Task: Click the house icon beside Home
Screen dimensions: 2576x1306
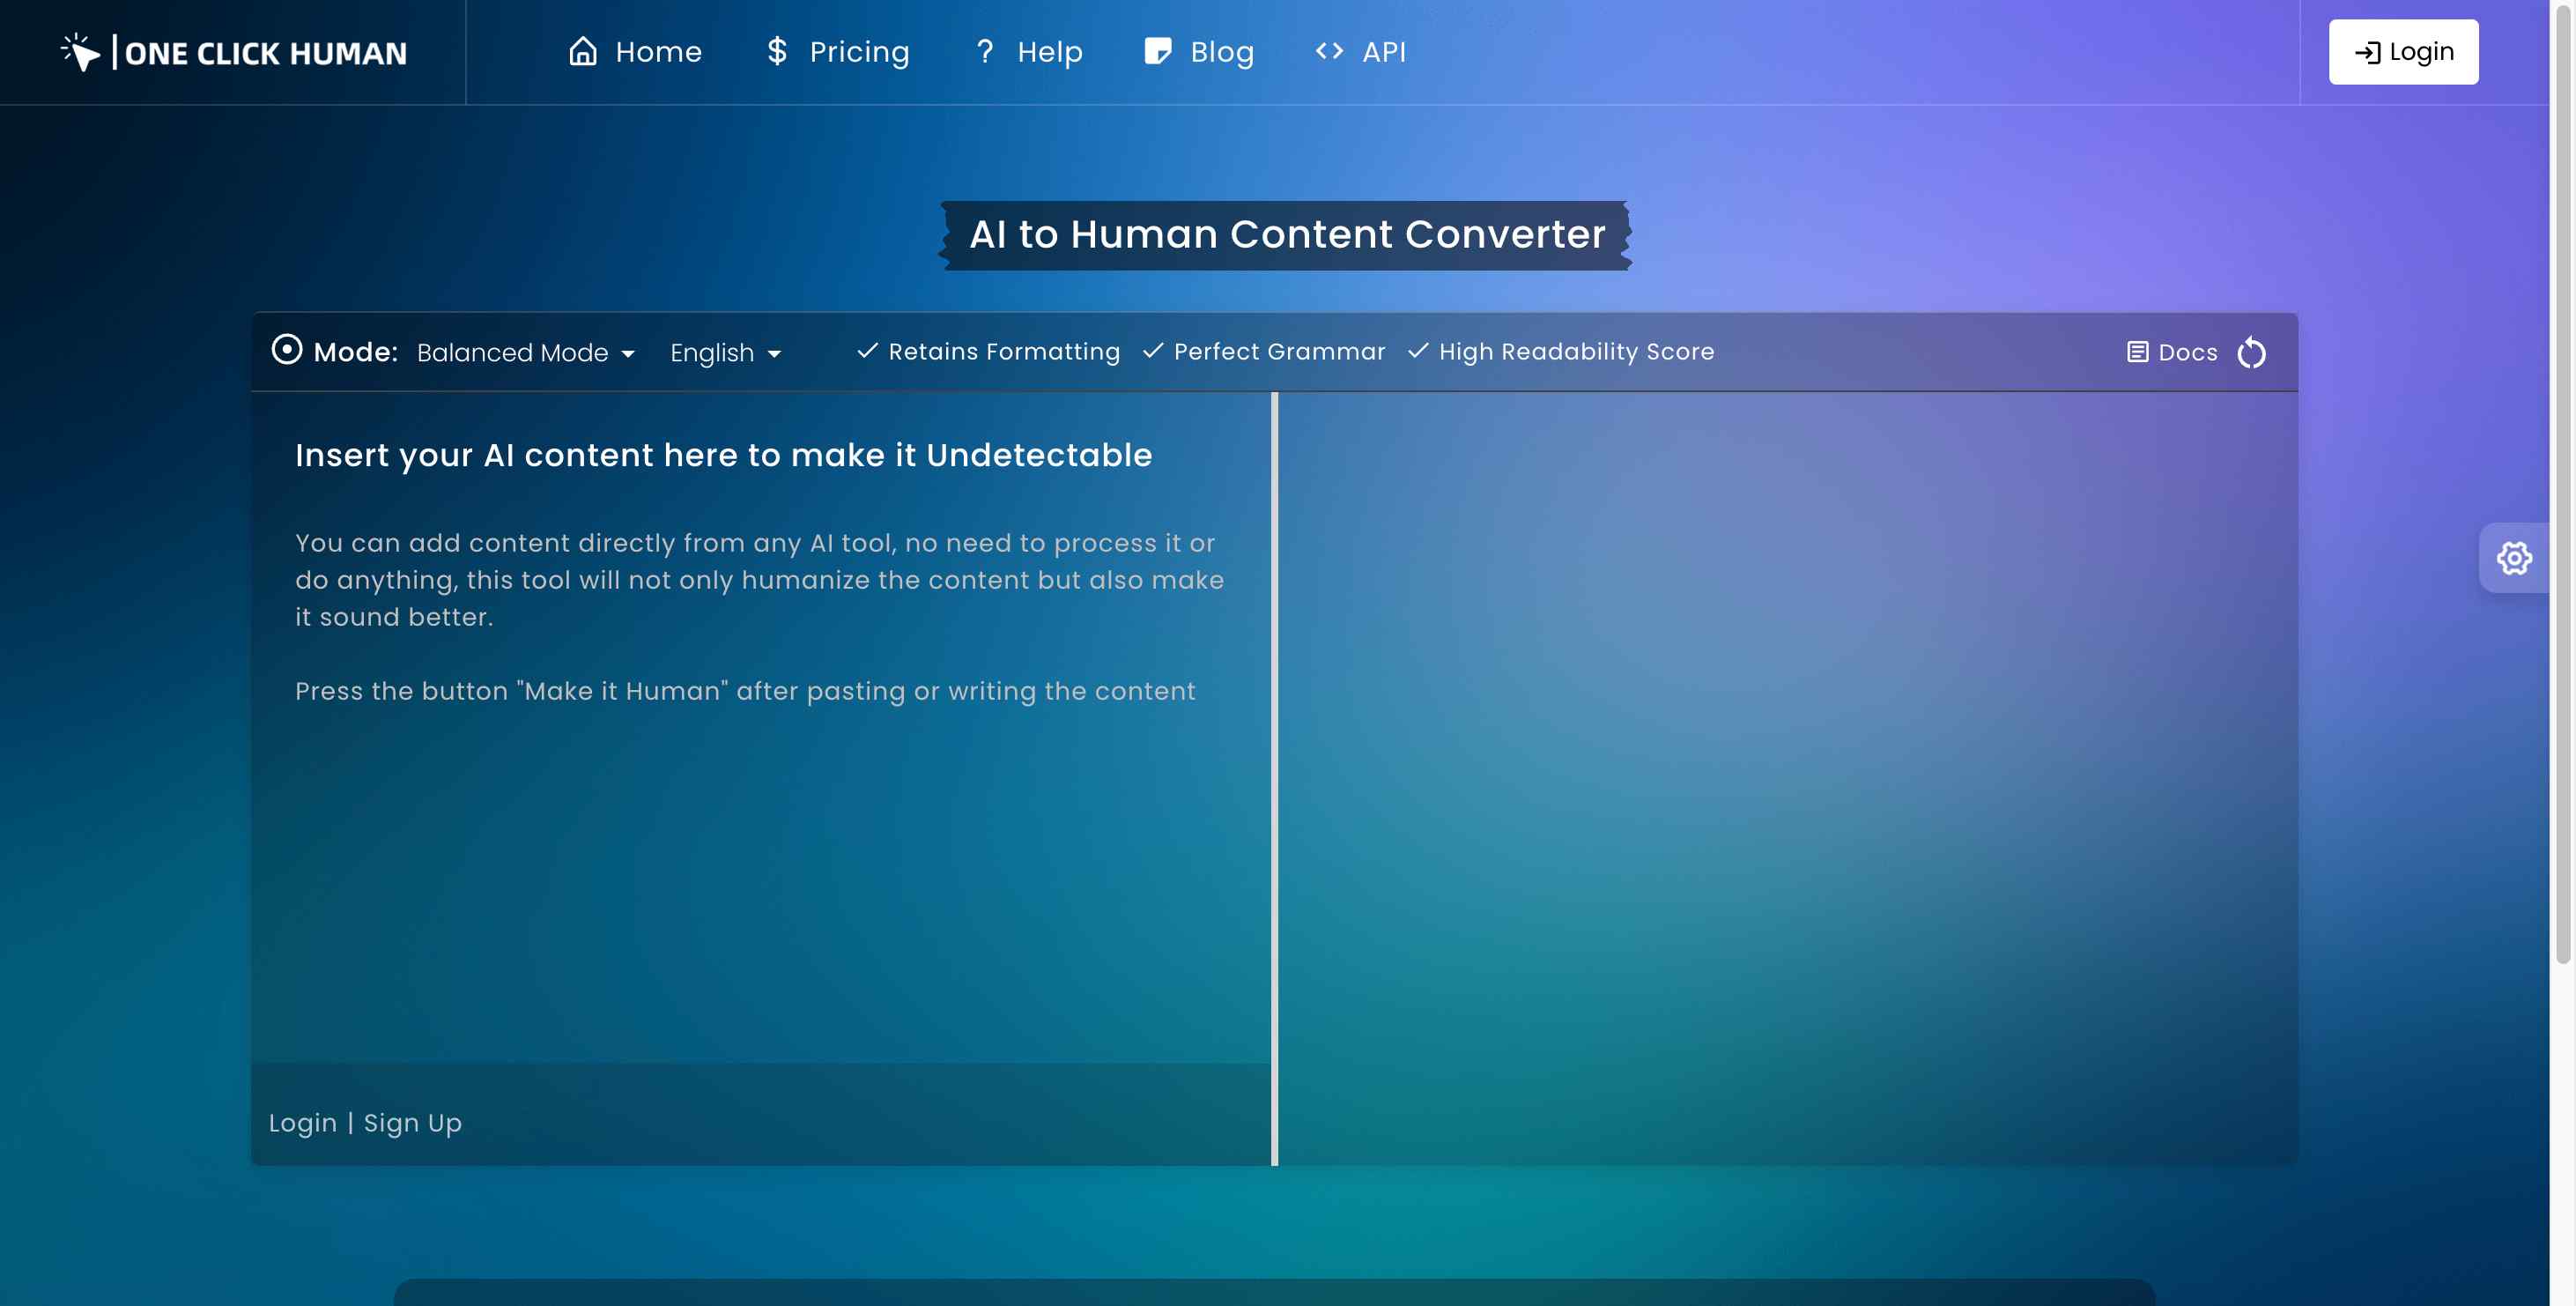Action: (583, 51)
